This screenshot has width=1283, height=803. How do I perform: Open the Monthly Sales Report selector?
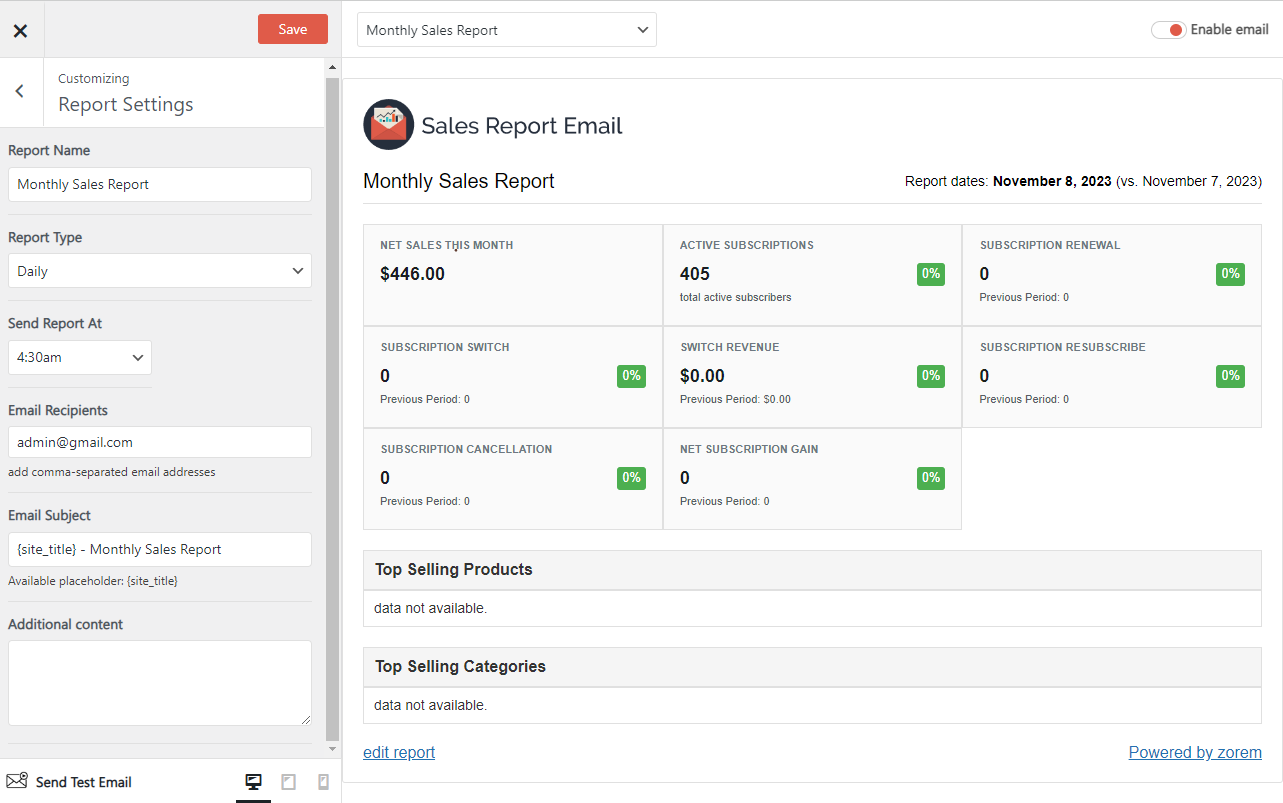(x=506, y=30)
